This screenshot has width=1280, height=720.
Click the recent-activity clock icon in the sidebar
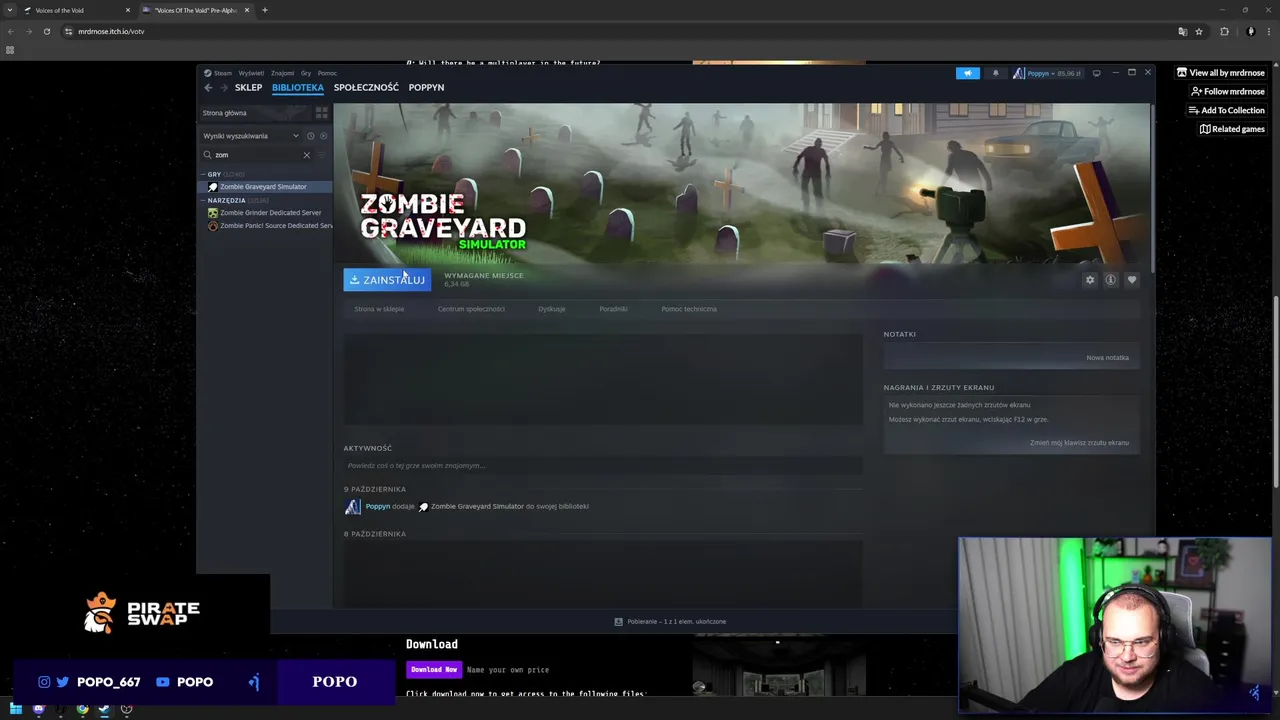pos(310,136)
